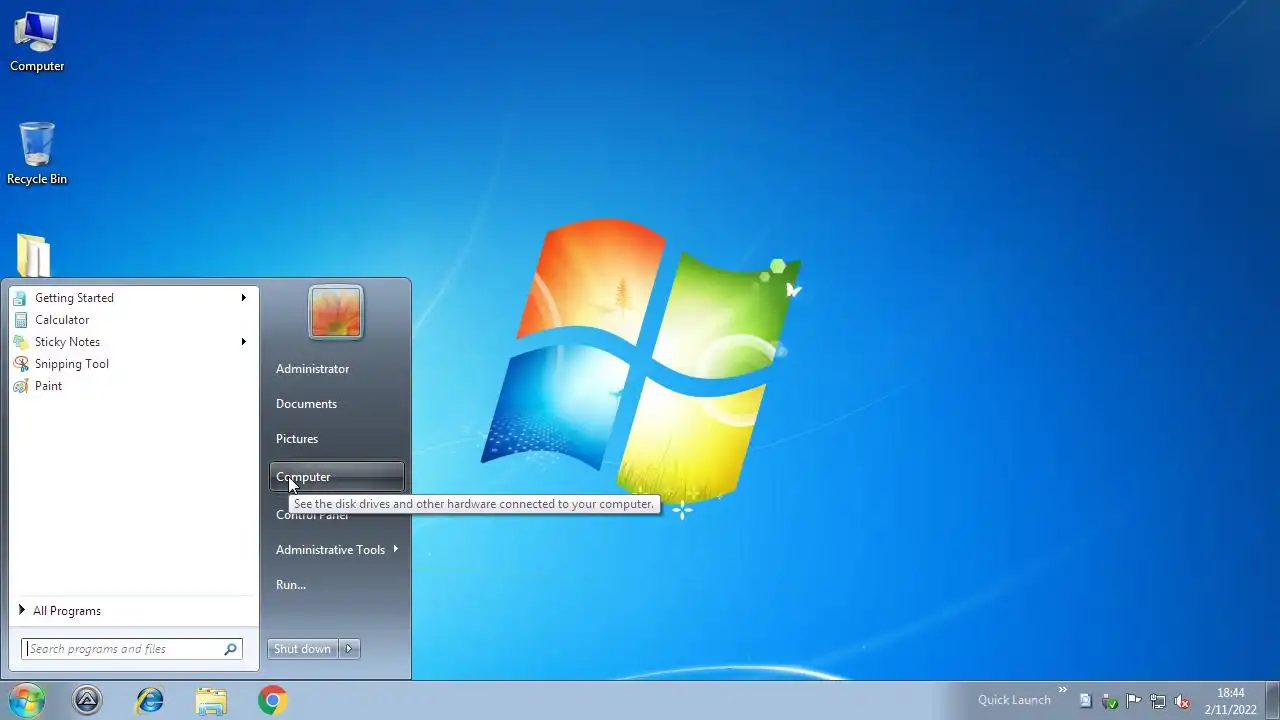Click the magnifier icon in search box
The image size is (1280, 720).
coord(230,649)
